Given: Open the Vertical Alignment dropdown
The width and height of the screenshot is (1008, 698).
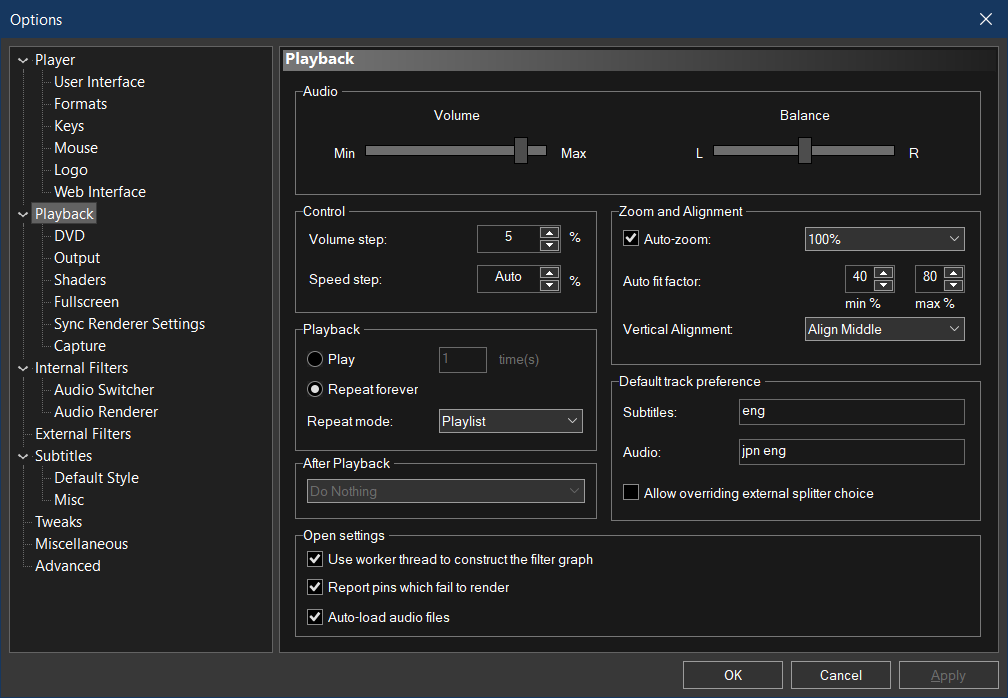Looking at the screenshot, I should (x=884, y=329).
